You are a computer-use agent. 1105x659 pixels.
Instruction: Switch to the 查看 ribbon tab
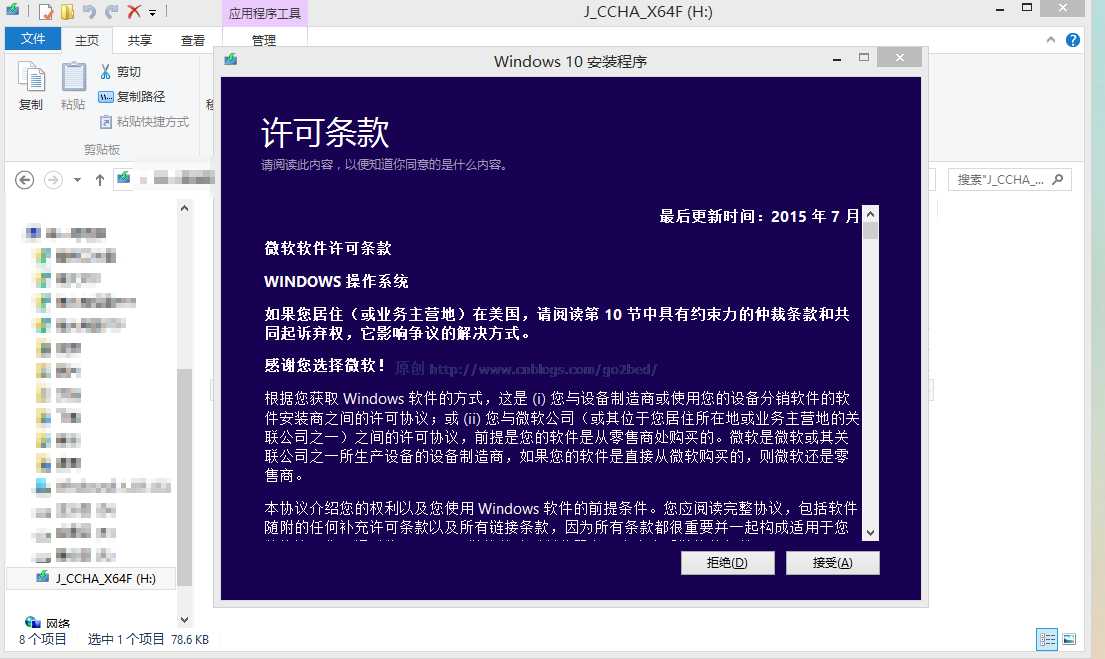tap(192, 40)
